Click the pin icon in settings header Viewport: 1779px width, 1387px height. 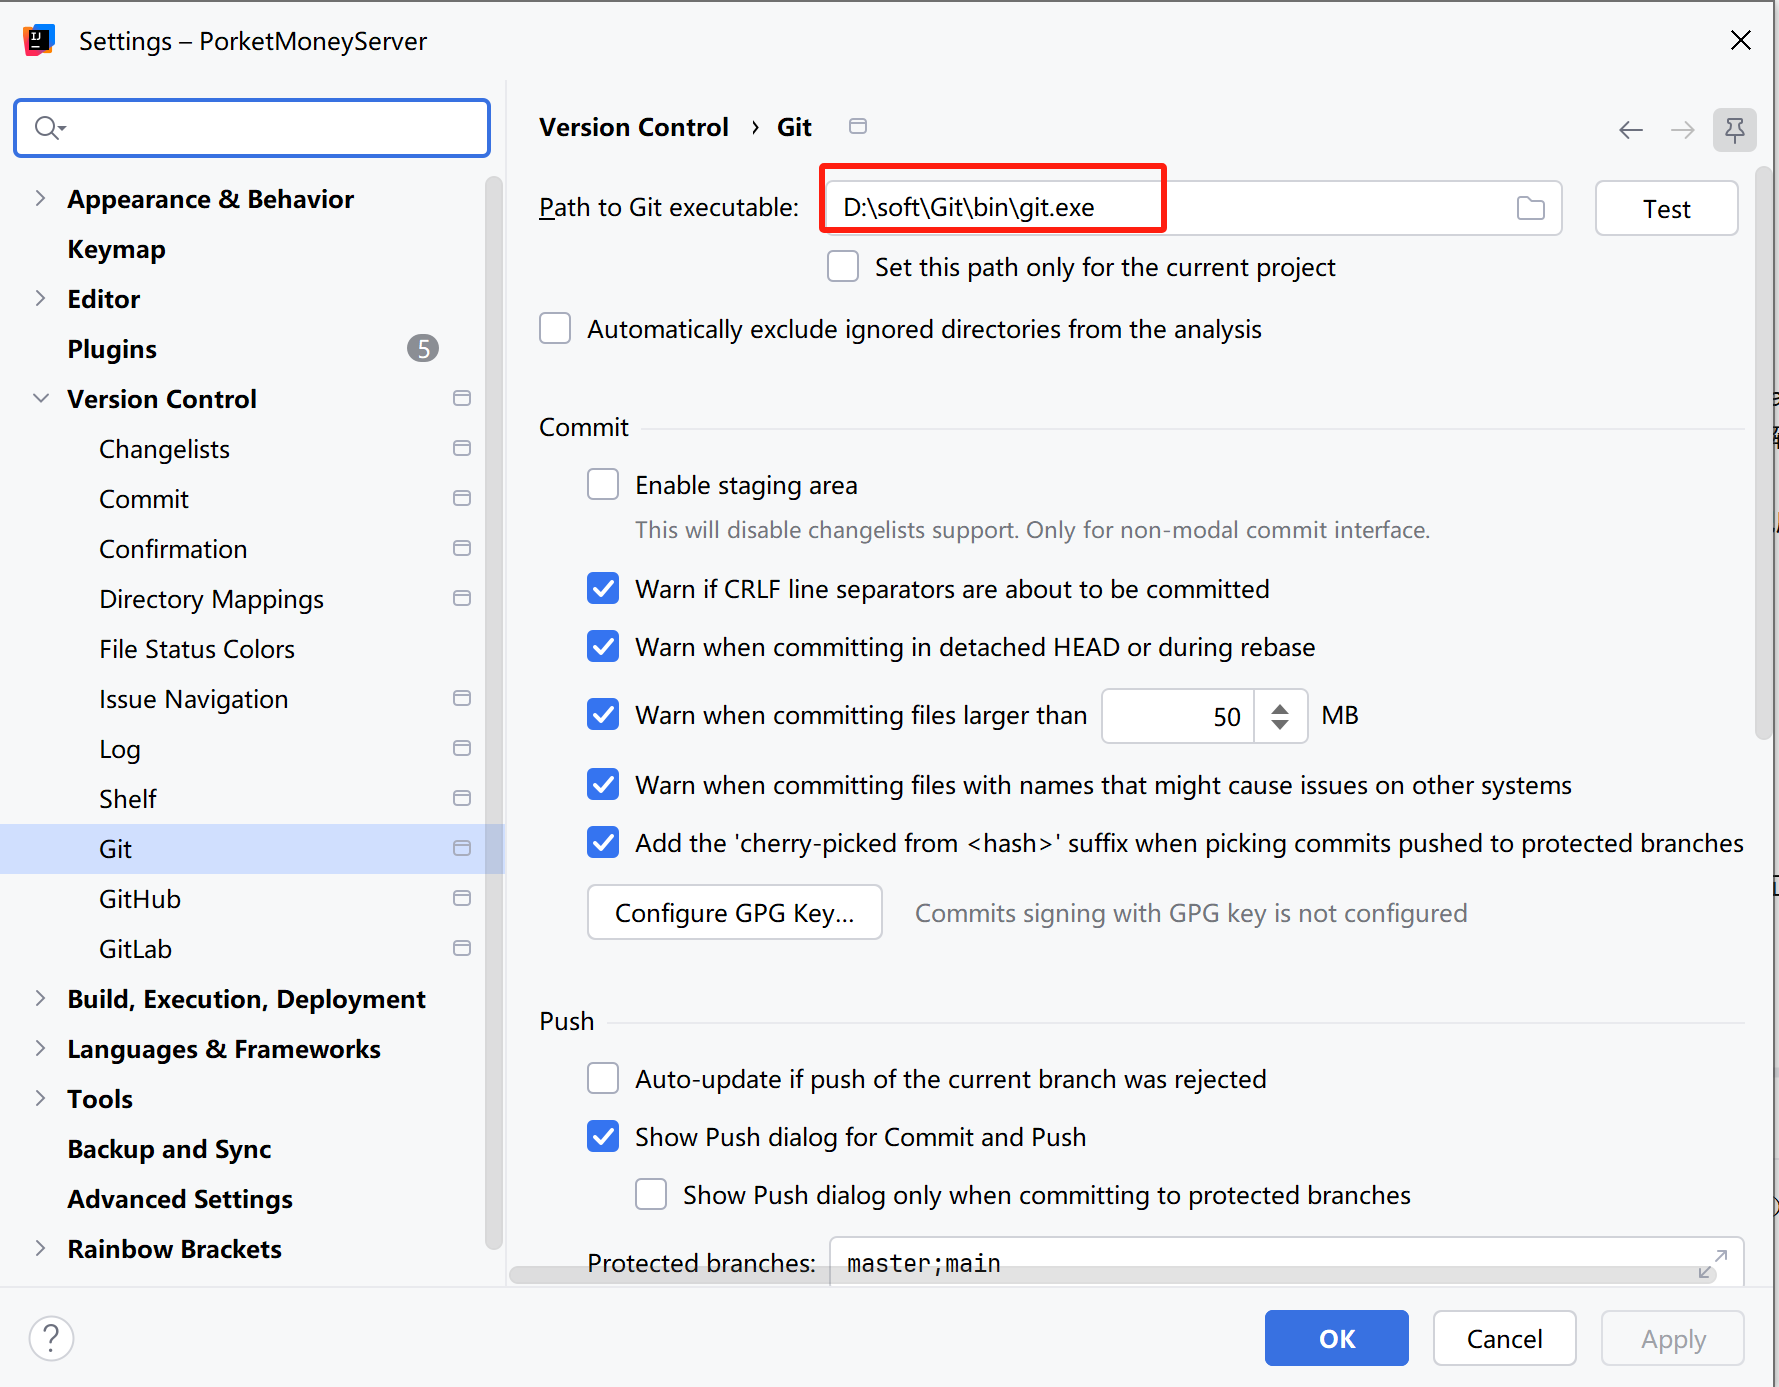coord(1735,130)
